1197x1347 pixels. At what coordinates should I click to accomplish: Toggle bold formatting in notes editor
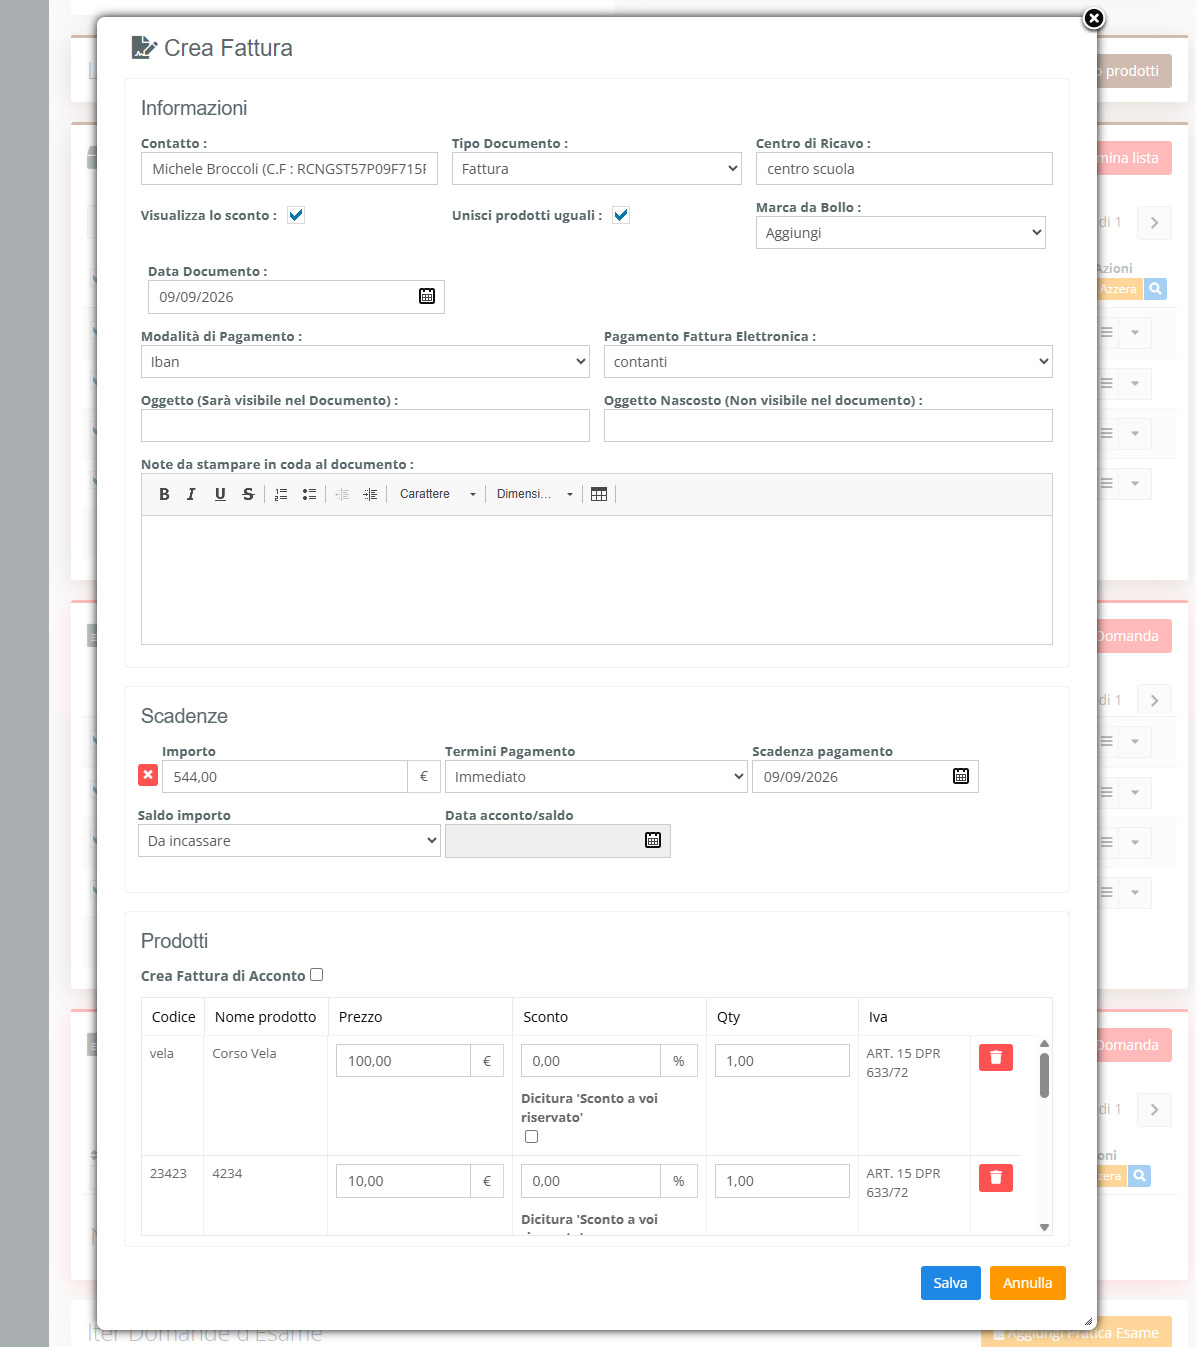[164, 494]
